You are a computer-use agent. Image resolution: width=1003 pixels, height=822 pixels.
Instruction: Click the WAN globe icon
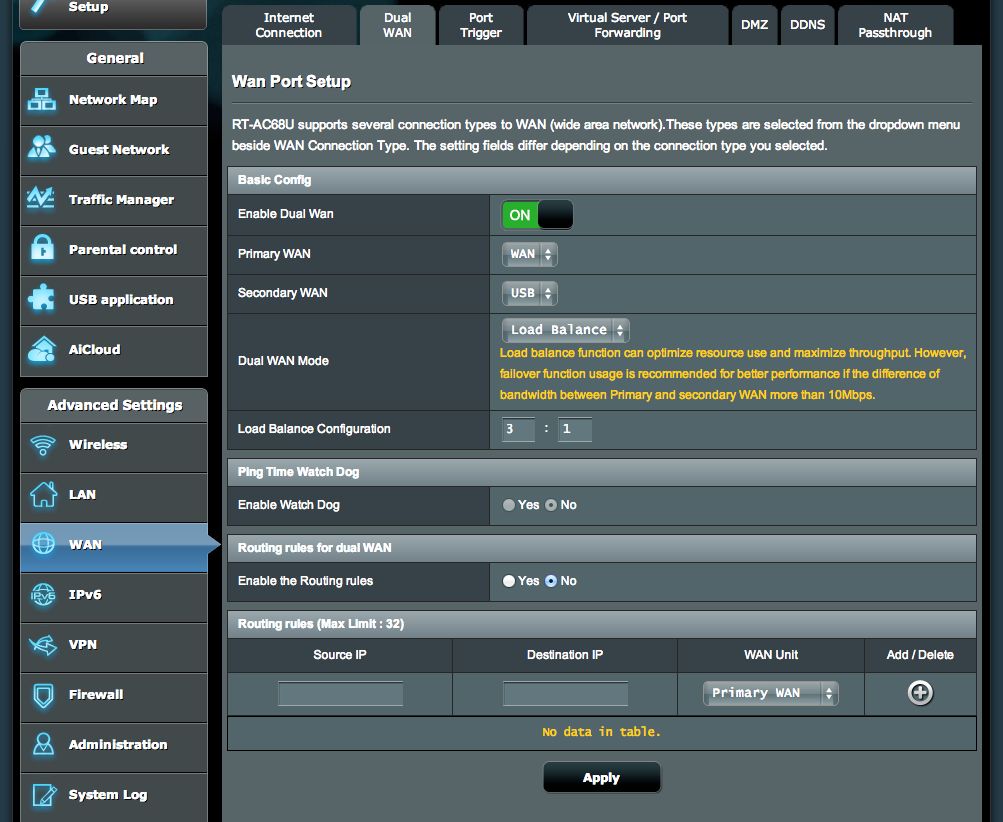[x=43, y=544]
